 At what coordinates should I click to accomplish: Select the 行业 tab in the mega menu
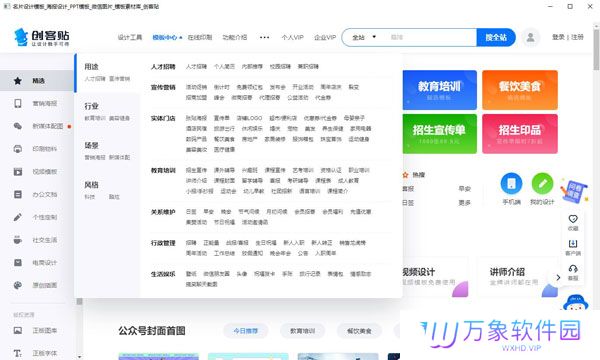[108, 112]
